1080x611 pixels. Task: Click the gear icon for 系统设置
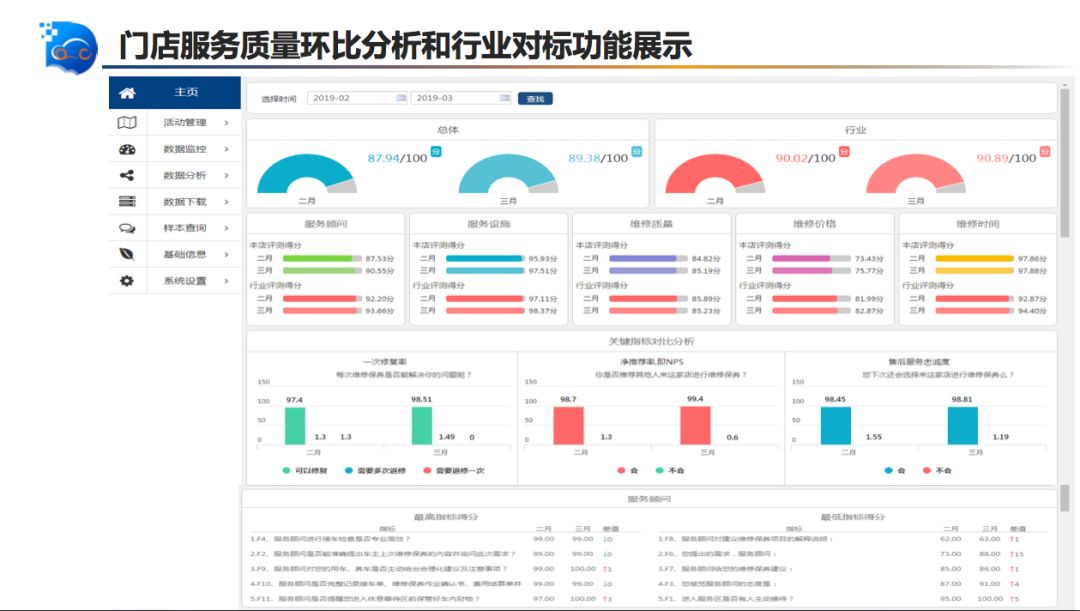pos(127,281)
